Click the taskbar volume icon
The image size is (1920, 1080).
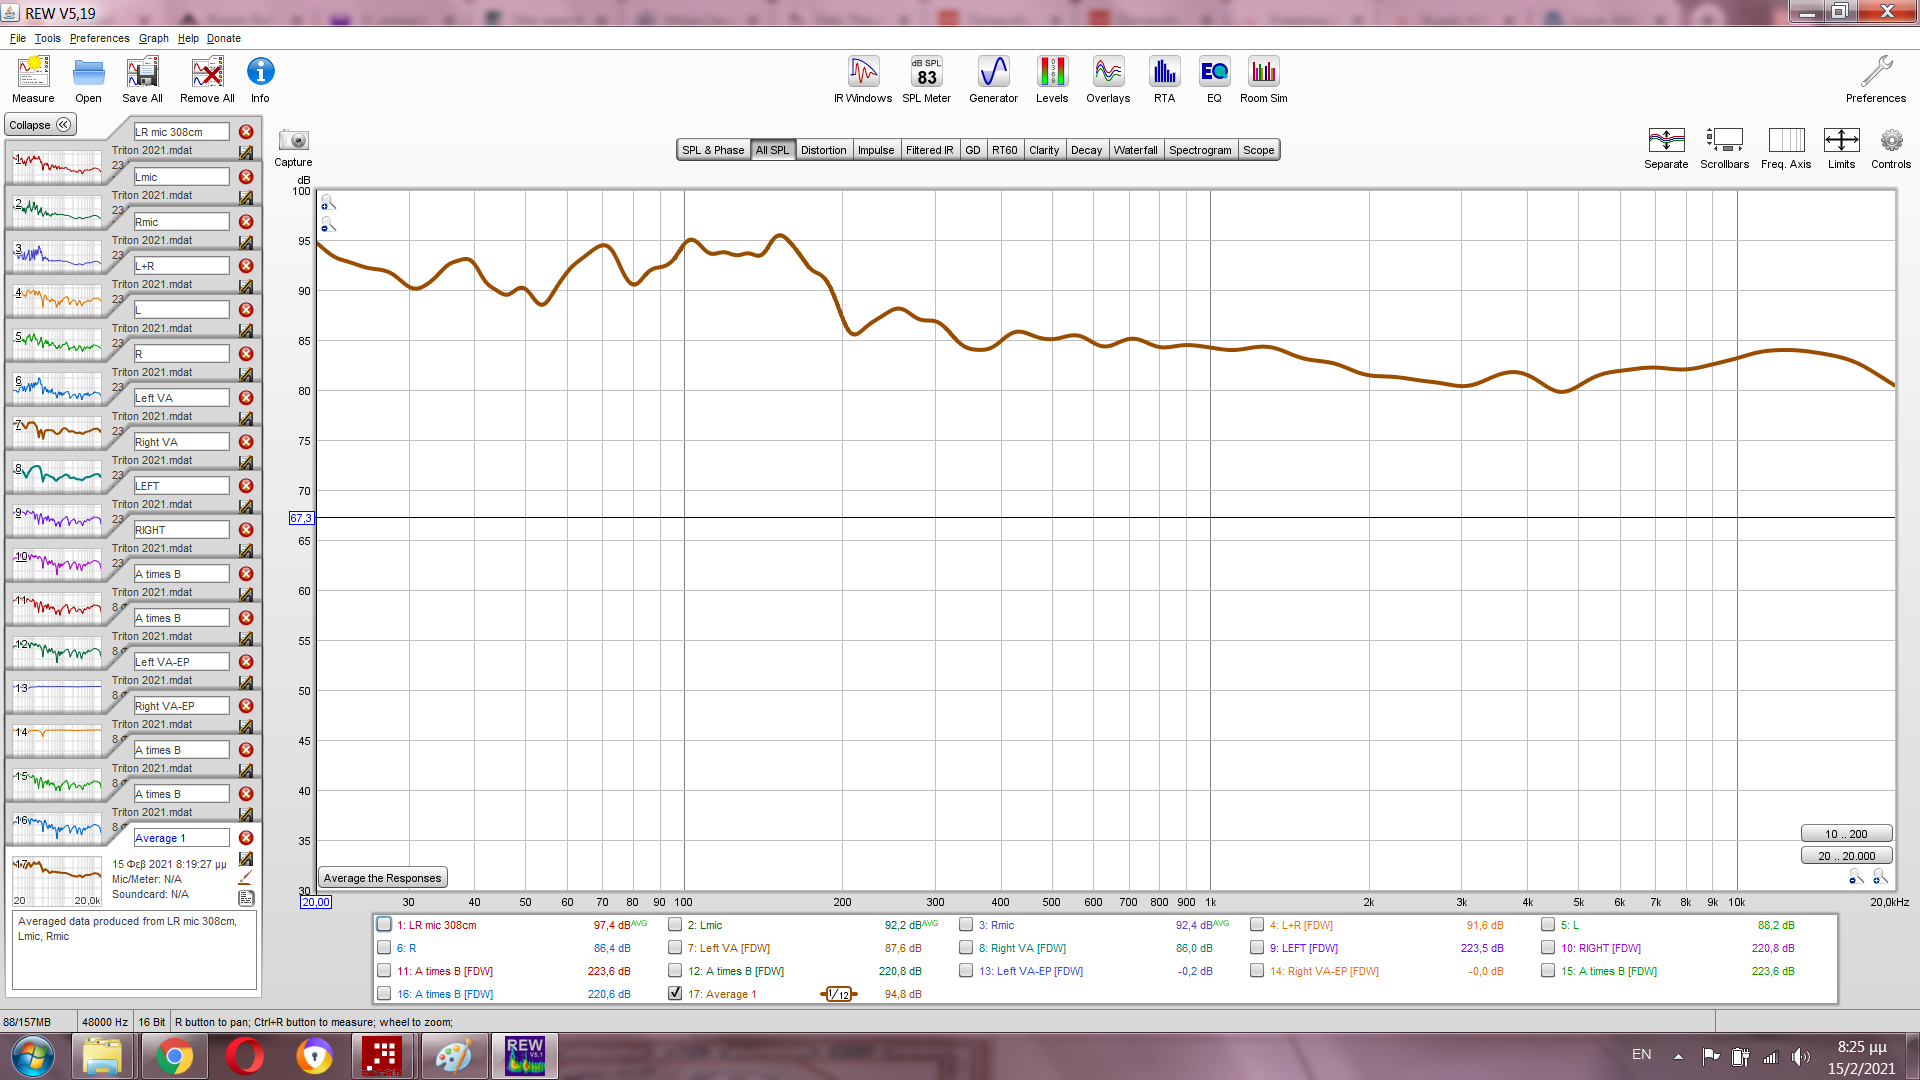(x=1800, y=1056)
